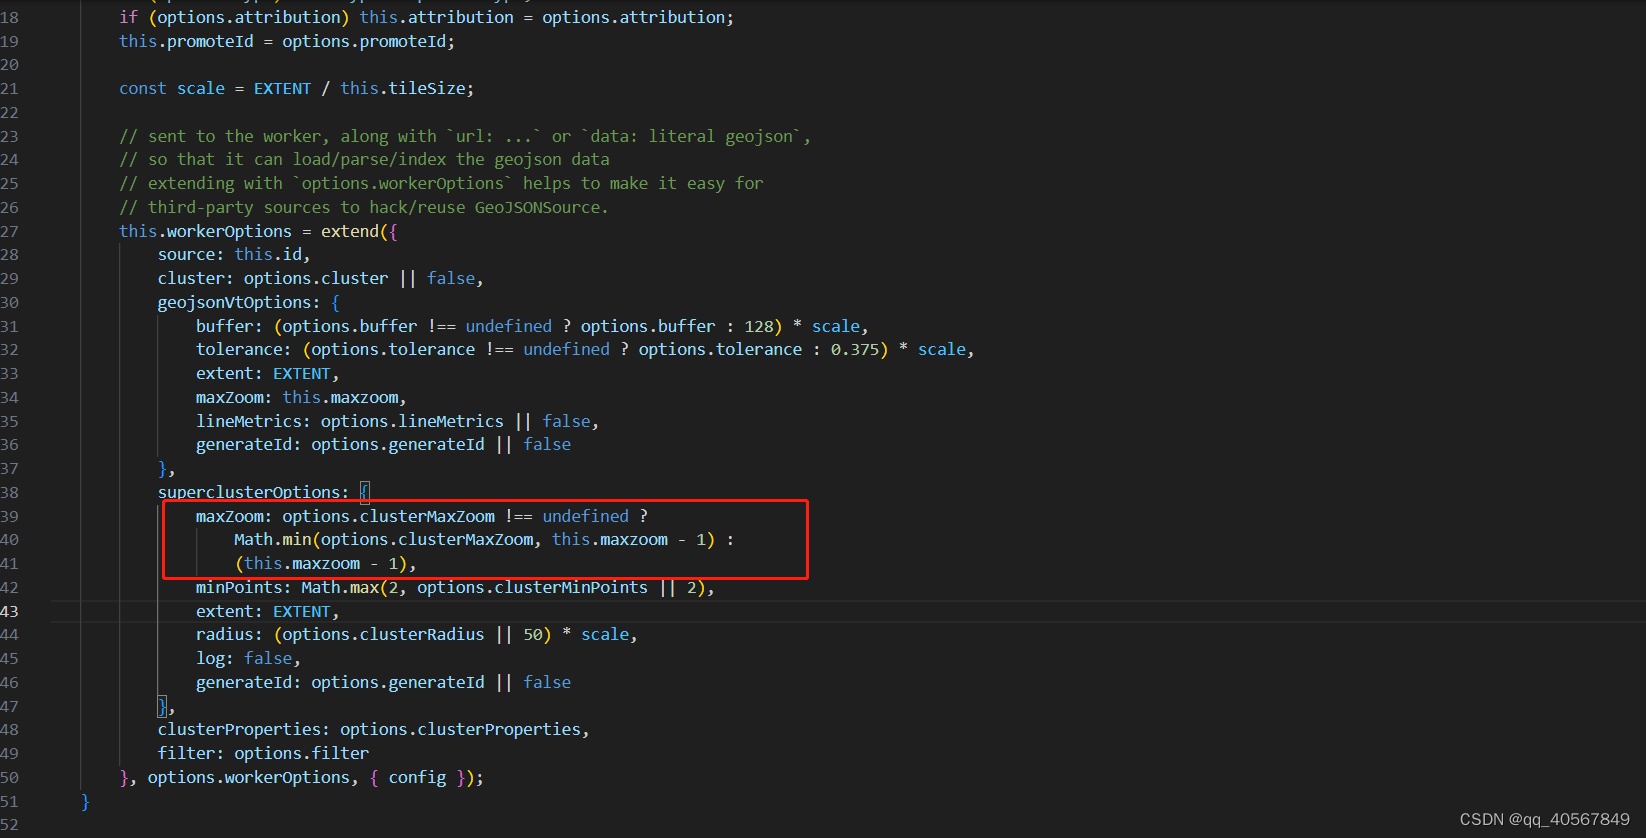Click the 'extend(' function call
Screen dimensions: 1646x838
354,231
